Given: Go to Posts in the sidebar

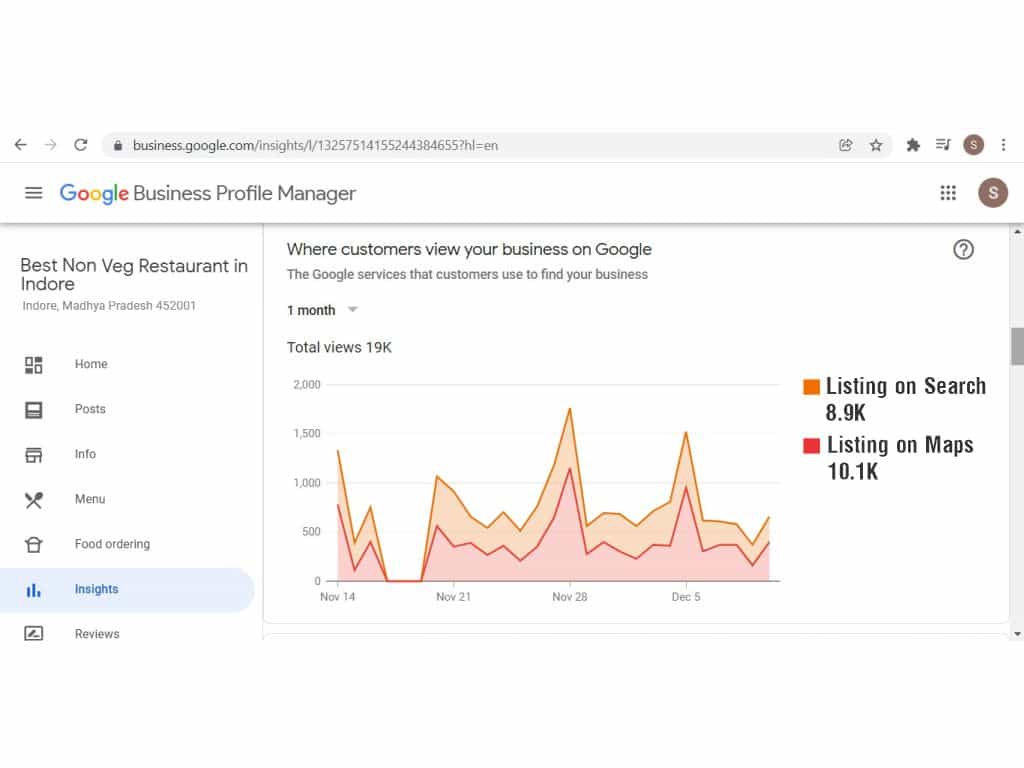Looking at the screenshot, I should point(90,409).
